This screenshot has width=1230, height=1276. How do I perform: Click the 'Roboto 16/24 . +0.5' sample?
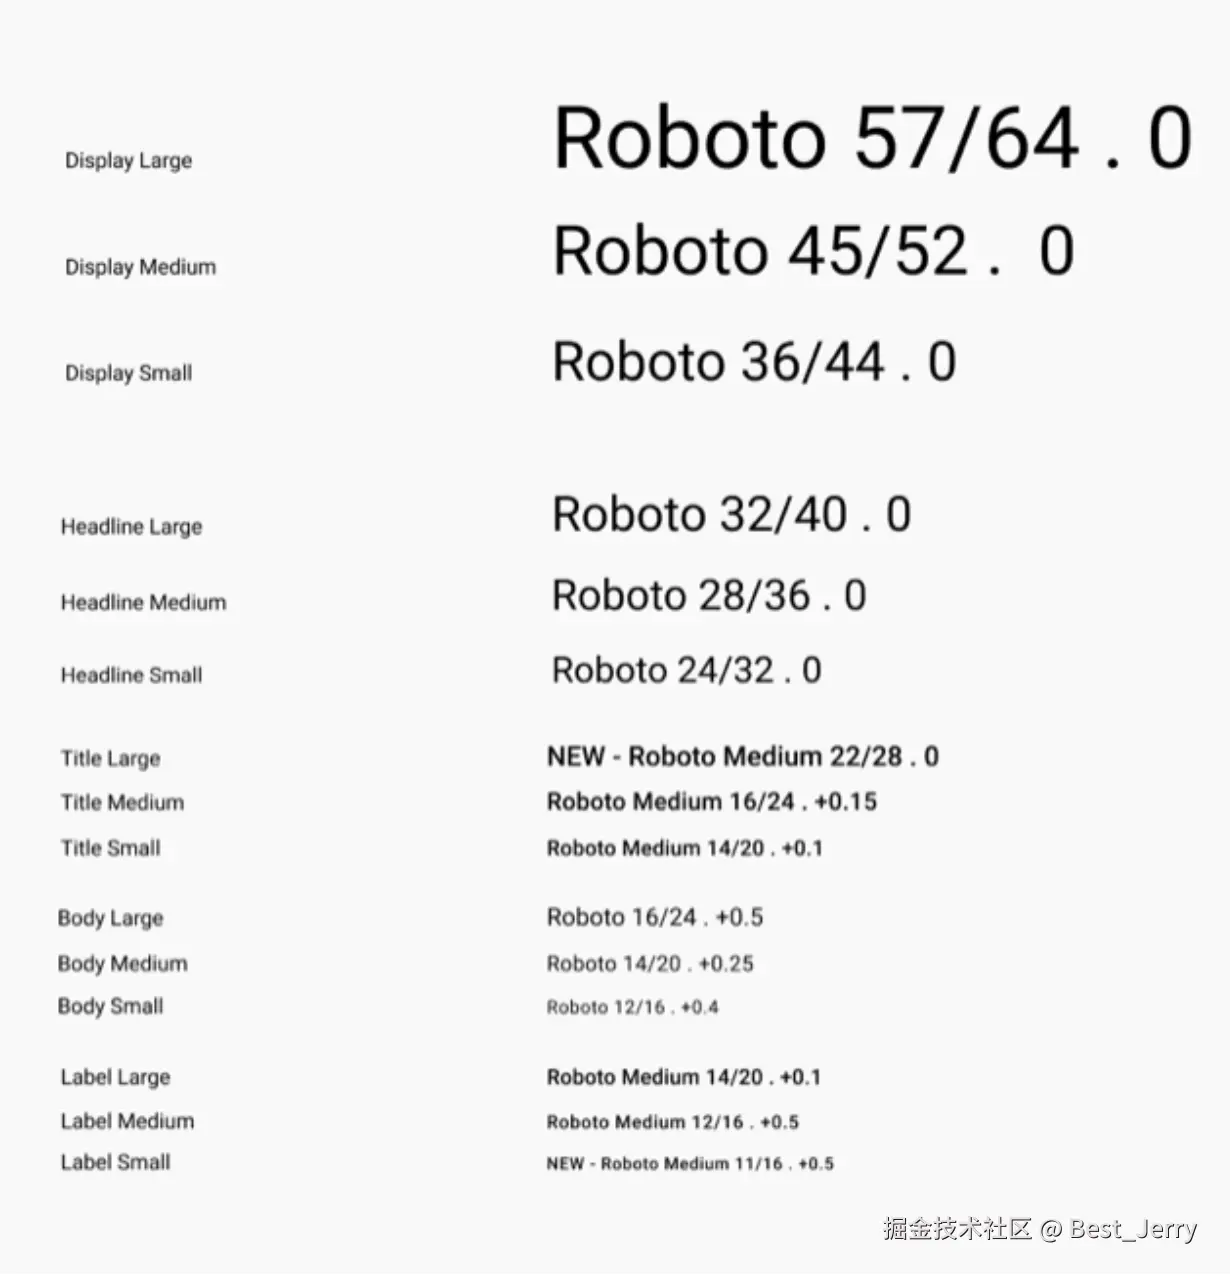point(654,917)
